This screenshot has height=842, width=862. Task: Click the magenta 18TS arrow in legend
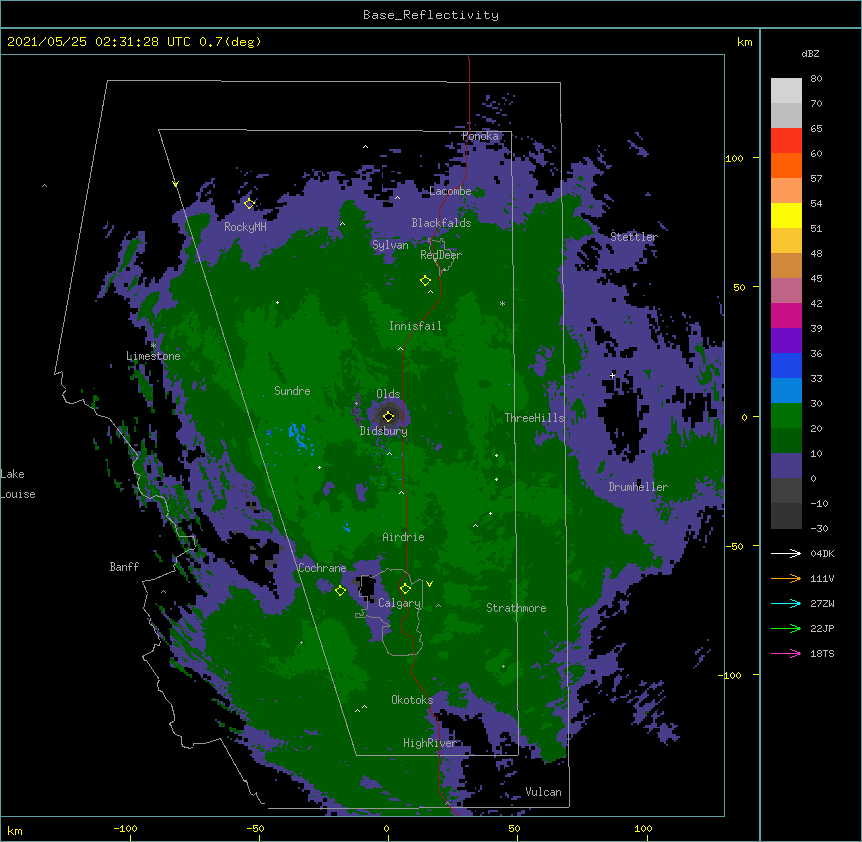point(786,653)
